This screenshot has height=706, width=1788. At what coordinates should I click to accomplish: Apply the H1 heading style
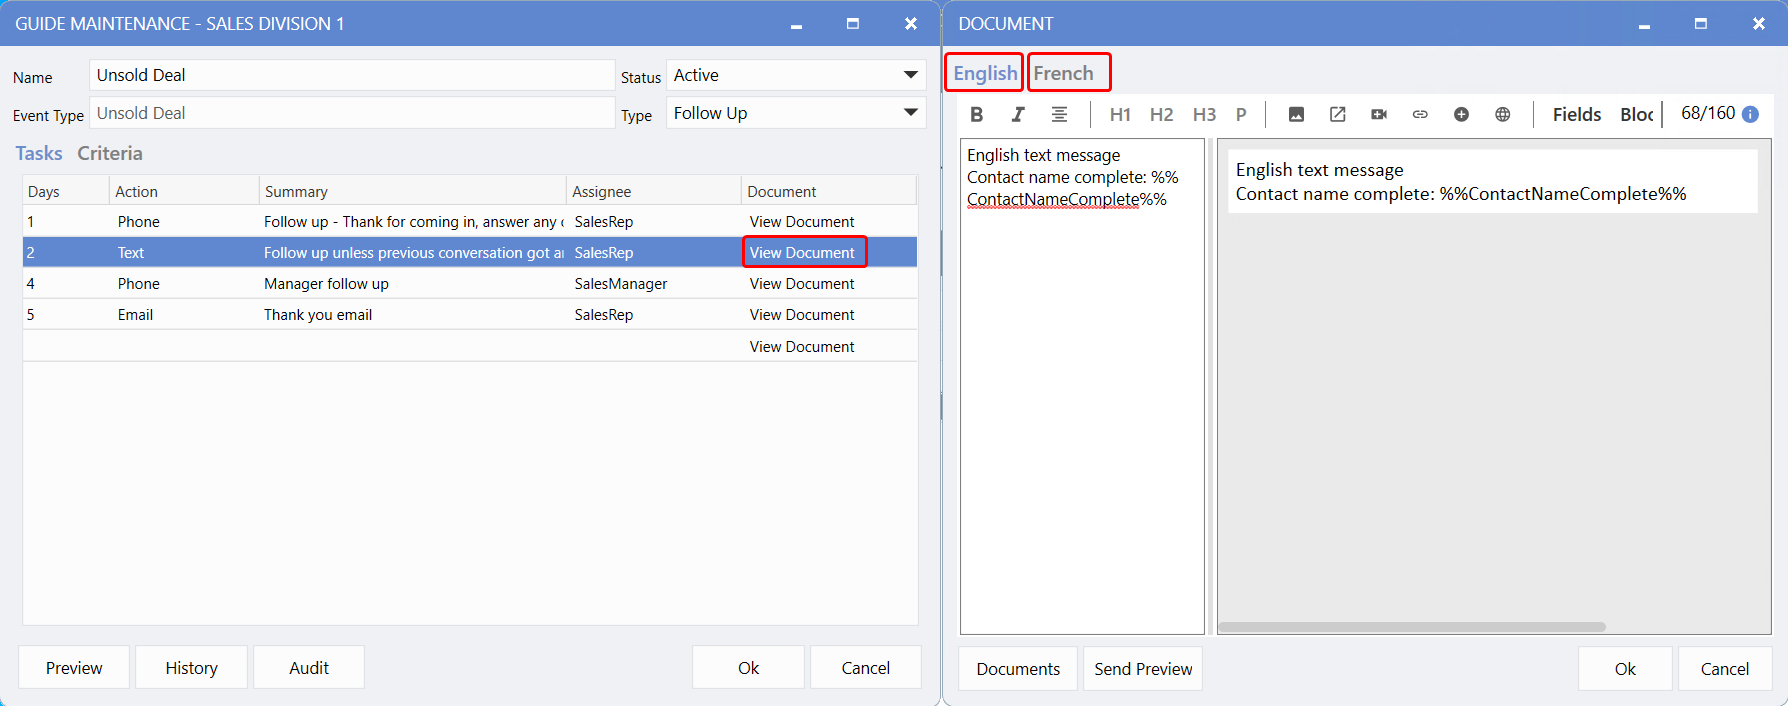click(x=1120, y=114)
